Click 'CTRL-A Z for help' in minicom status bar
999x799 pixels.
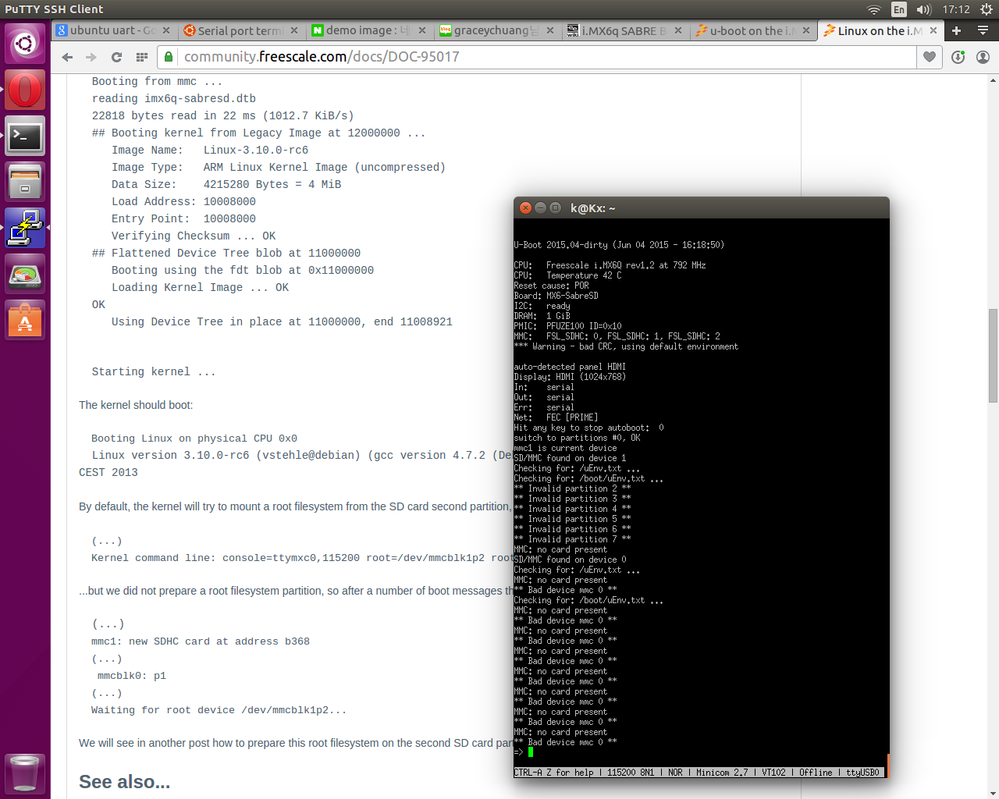tap(554, 772)
